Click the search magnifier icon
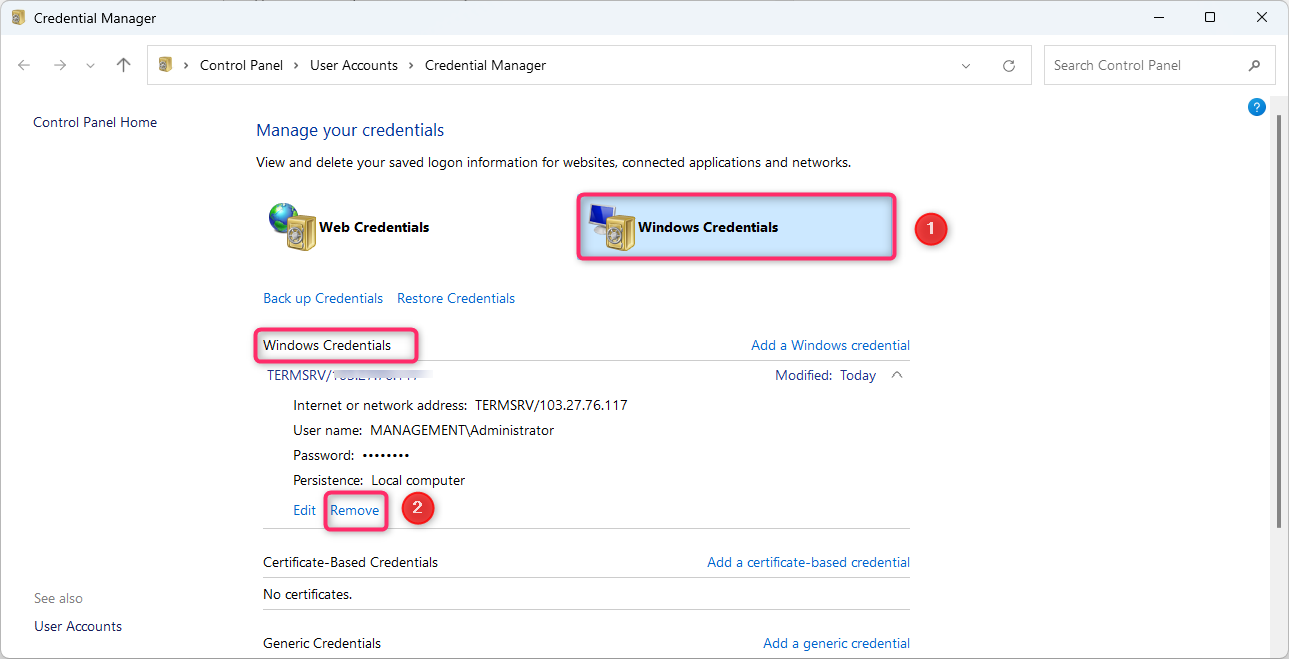This screenshot has height=659, width=1289. click(x=1255, y=66)
